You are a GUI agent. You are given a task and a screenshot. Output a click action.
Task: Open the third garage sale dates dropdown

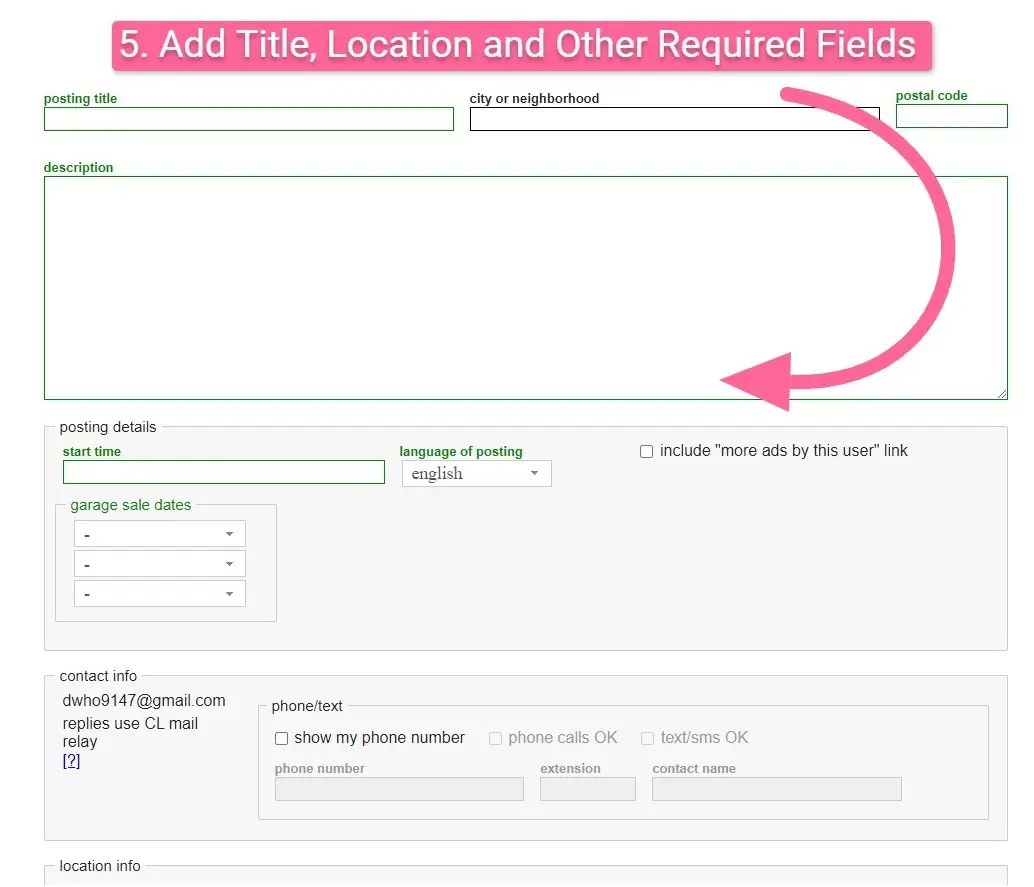(160, 594)
